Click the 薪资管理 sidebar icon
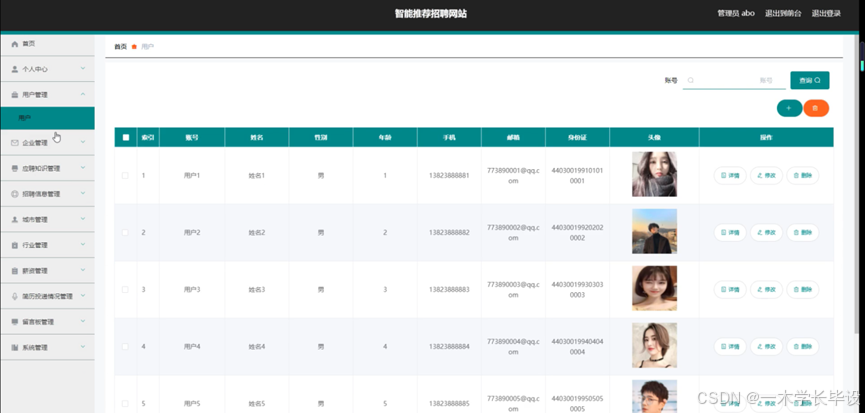Image resolution: width=865 pixels, height=413 pixels. pos(15,271)
